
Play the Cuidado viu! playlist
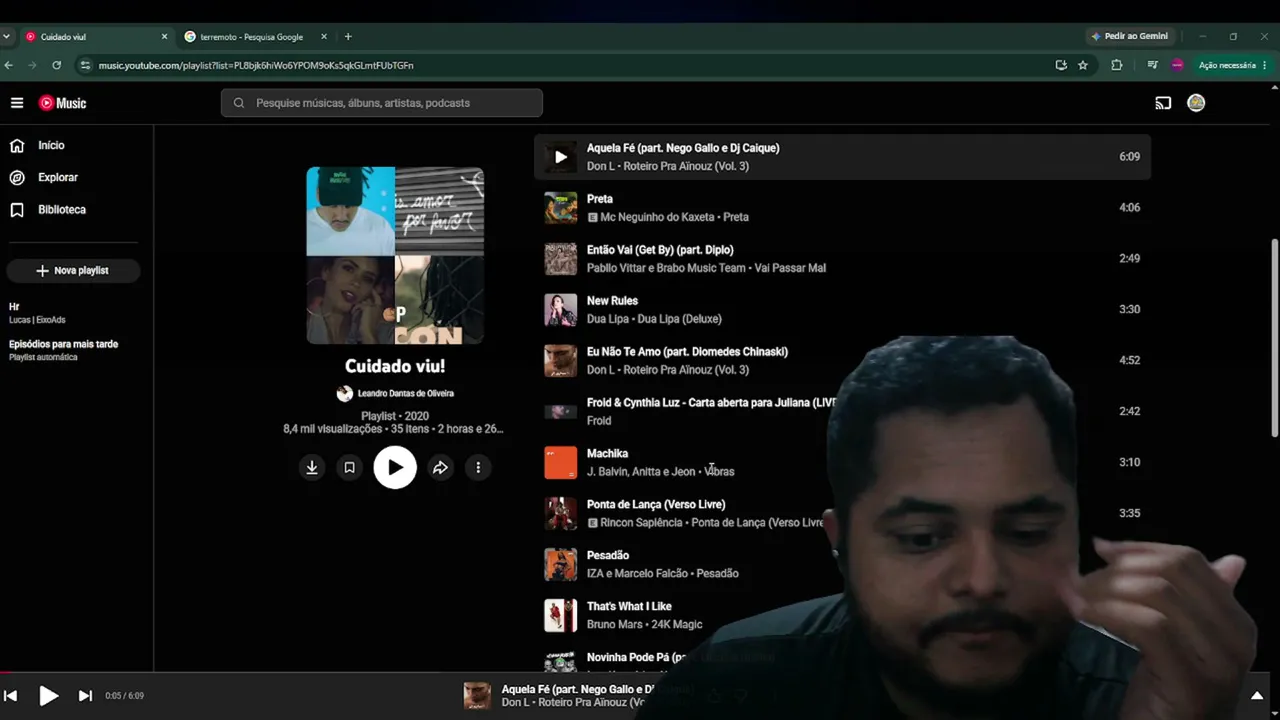395,467
